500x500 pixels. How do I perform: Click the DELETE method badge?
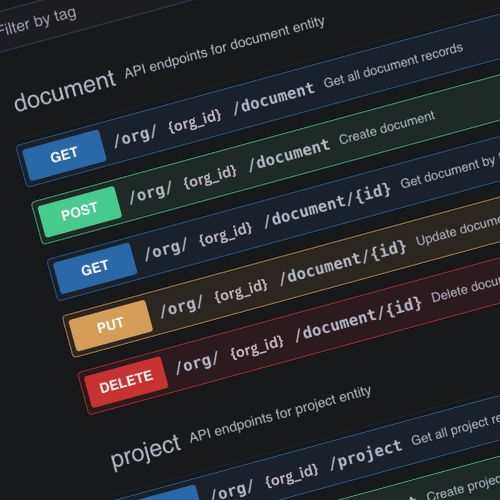pyautogui.click(x=126, y=382)
